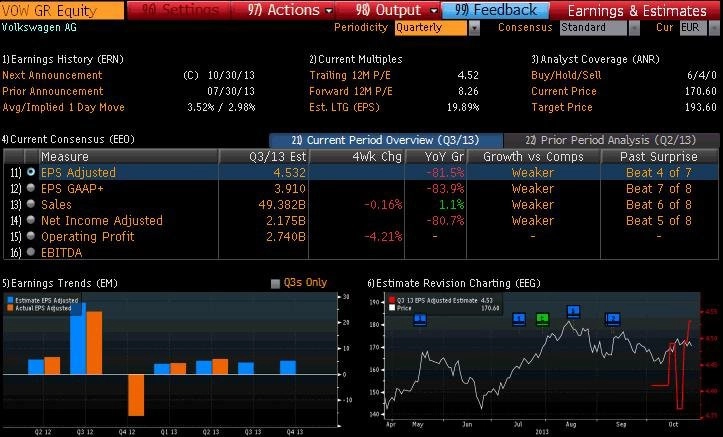Click the blue event marker above Sep
This screenshot has width=723, height=437.
(x=613, y=319)
